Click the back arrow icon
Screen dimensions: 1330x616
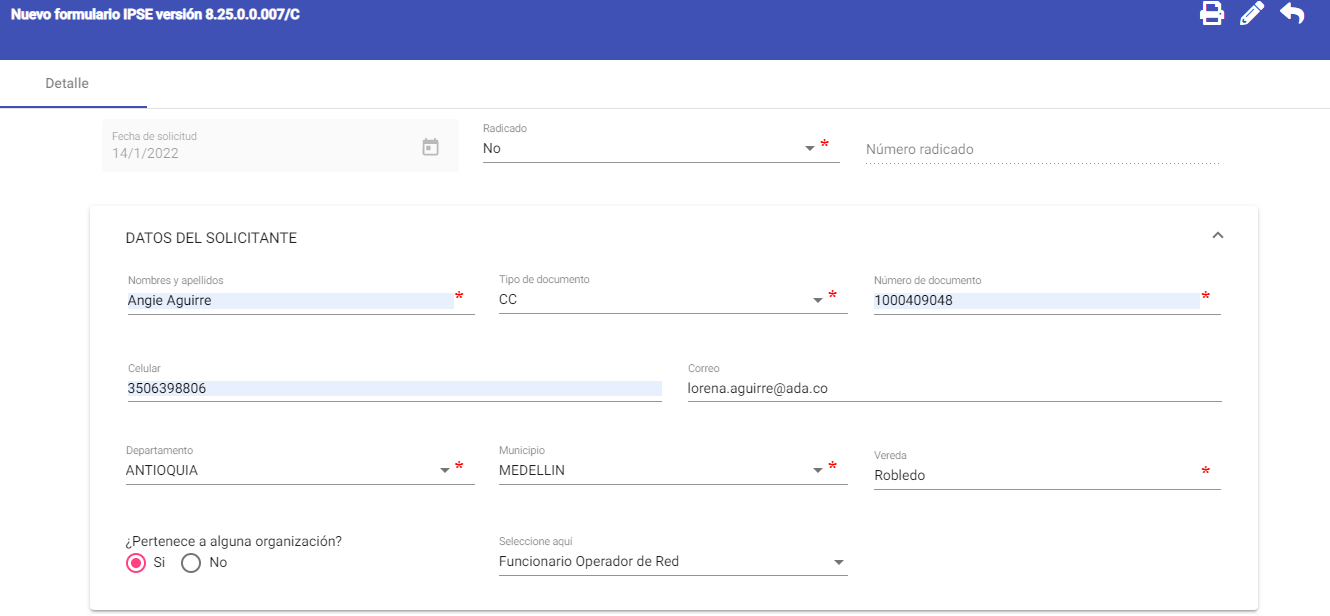tap(1292, 14)
